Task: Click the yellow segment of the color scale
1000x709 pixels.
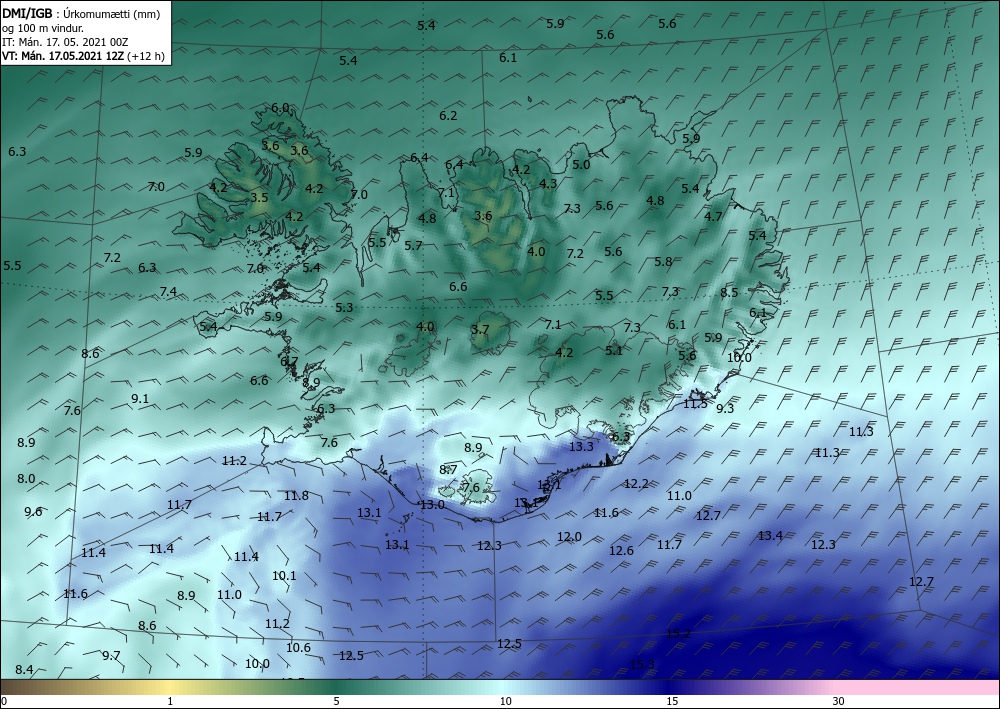Action: click(170, 687)
